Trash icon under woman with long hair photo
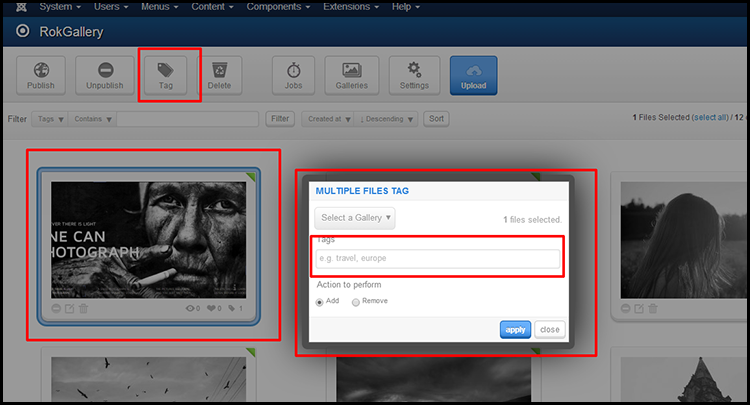Viewport: 750px width, 405px height. click(653, 308)
